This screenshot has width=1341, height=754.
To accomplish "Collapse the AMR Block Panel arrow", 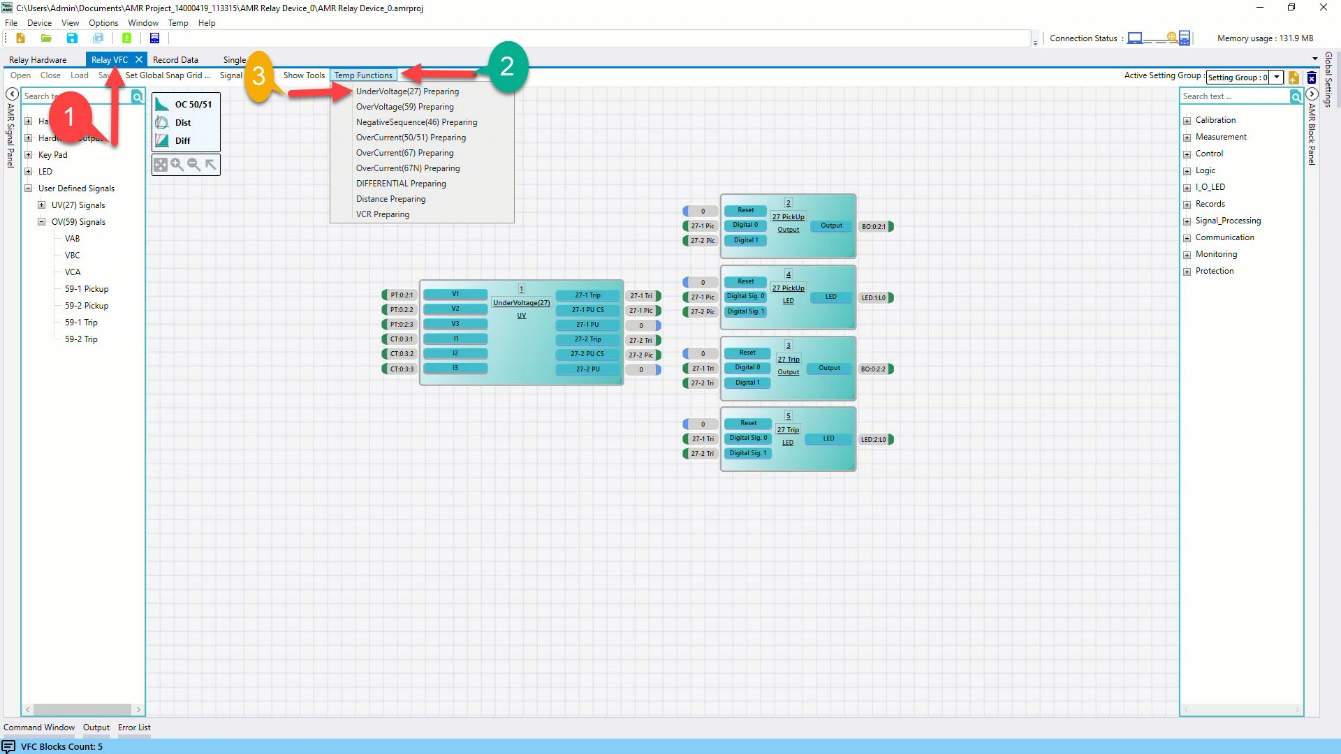I will click(1311, 95).
